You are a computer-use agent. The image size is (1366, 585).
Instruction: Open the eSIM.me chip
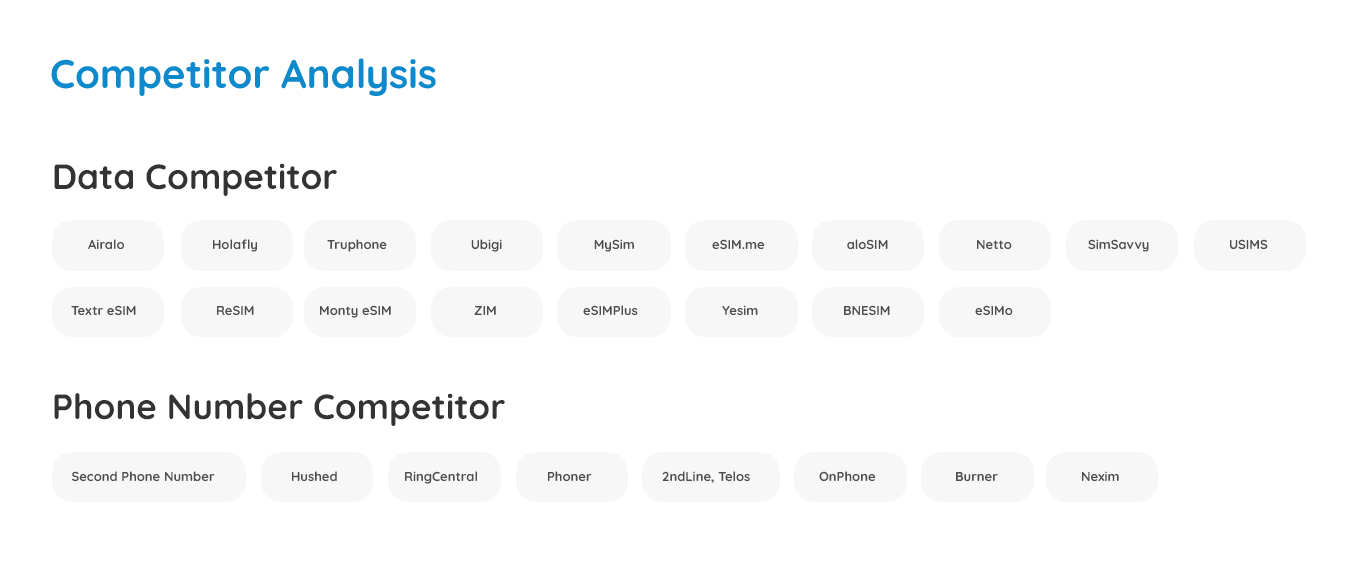(740, 245)
